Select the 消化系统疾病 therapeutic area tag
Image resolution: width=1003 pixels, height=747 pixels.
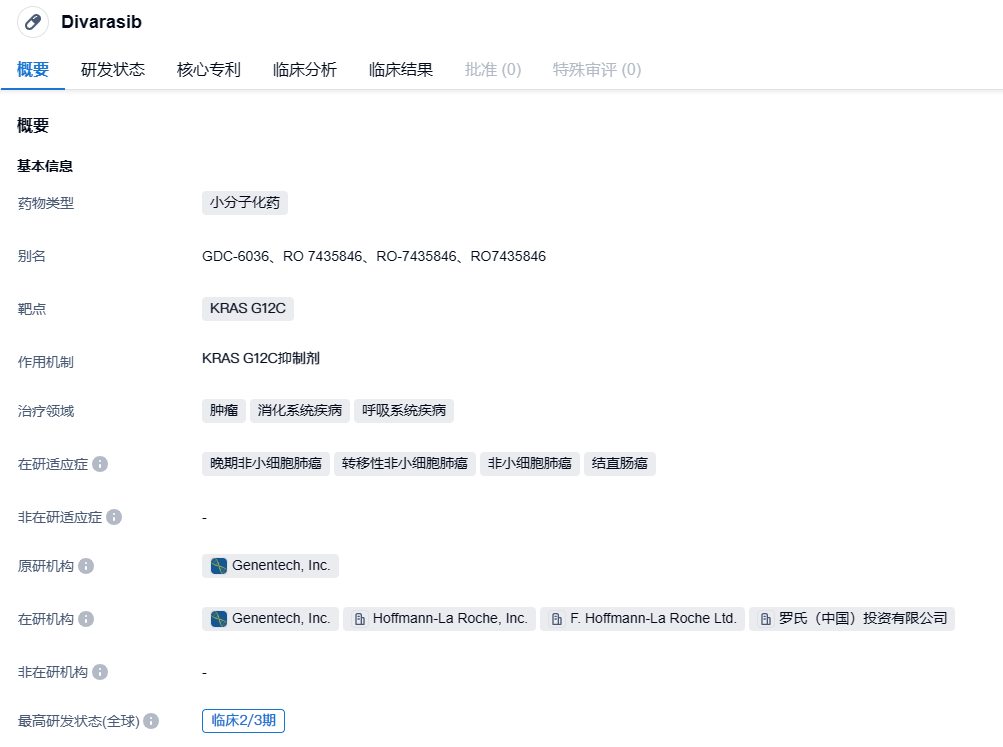pos(299,410)
